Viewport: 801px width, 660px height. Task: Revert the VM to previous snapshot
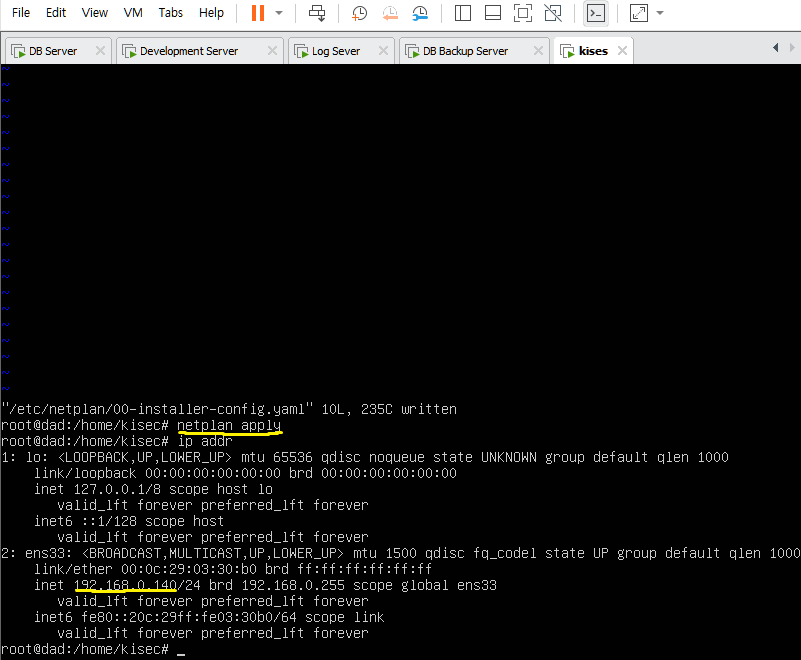pos(390,13)
